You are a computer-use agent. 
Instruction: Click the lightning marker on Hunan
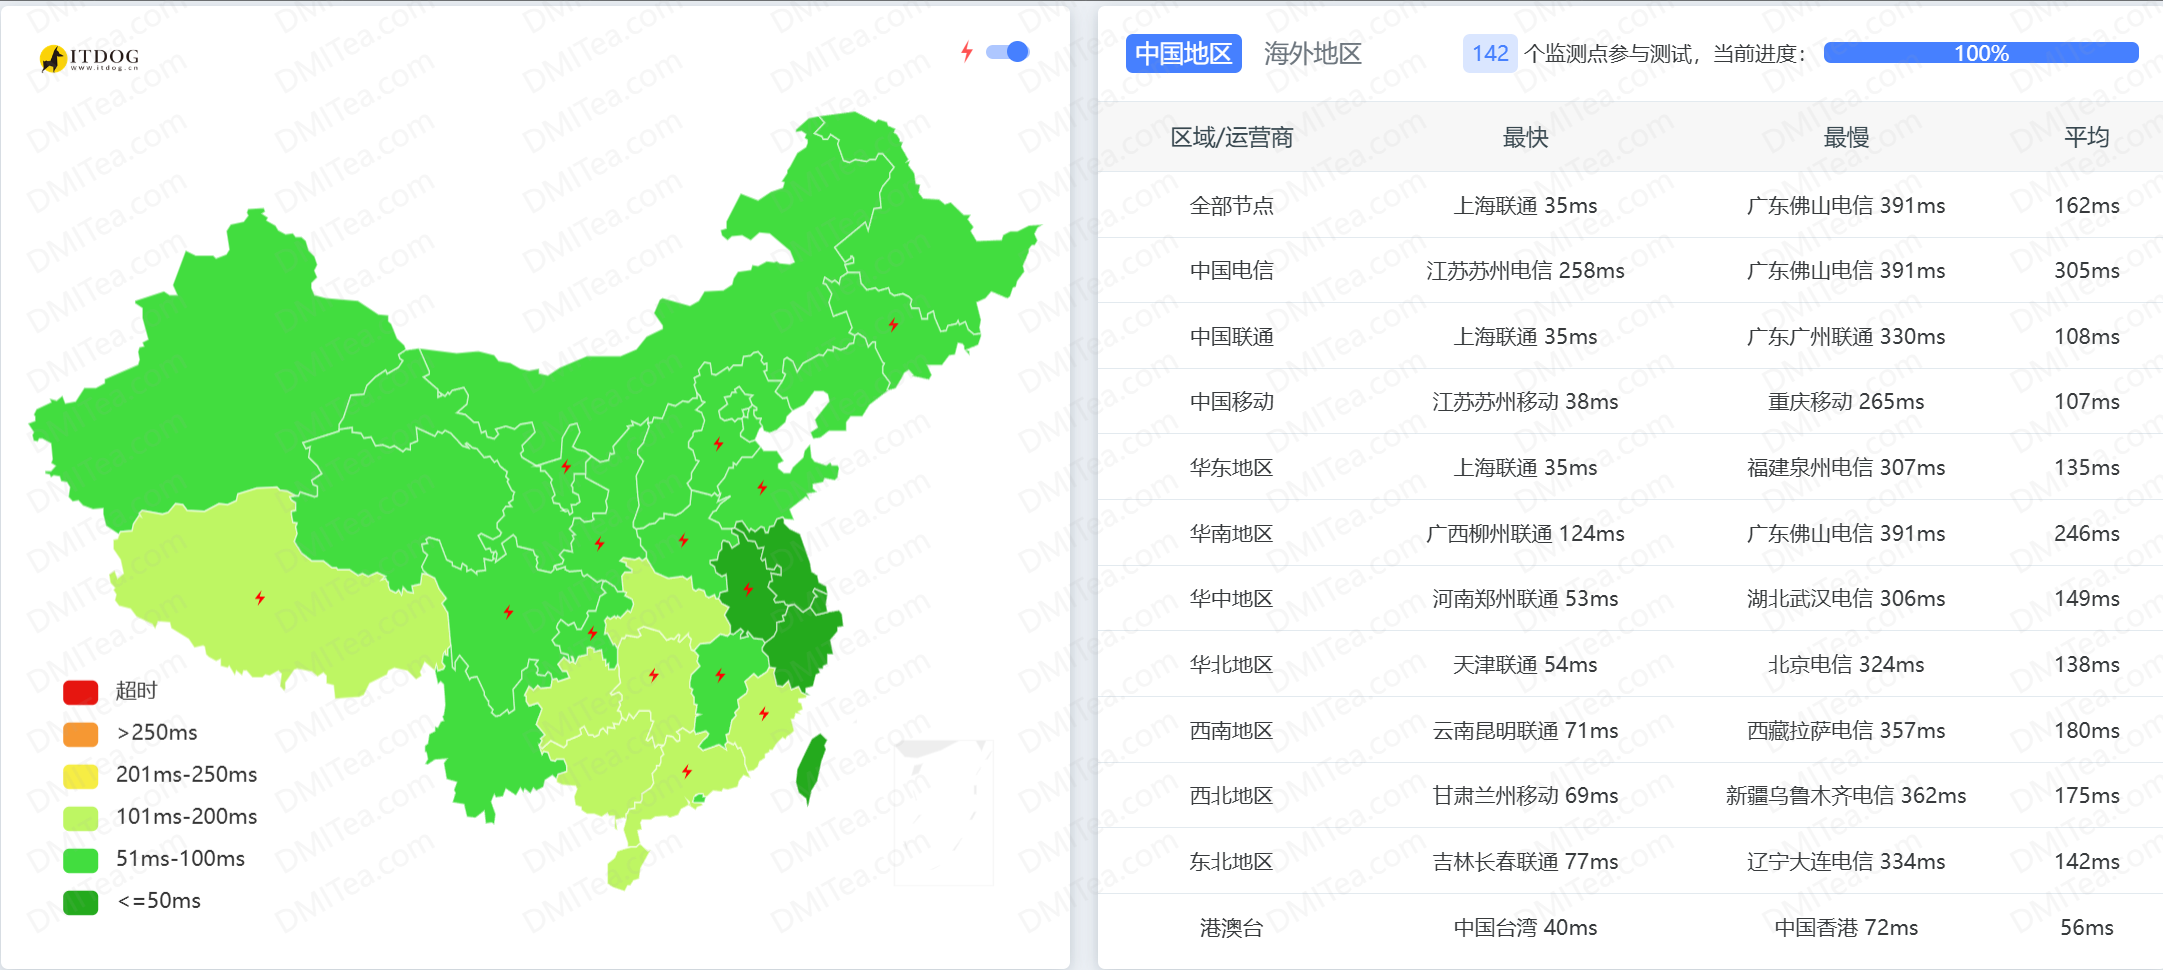(x=654, y=675)
